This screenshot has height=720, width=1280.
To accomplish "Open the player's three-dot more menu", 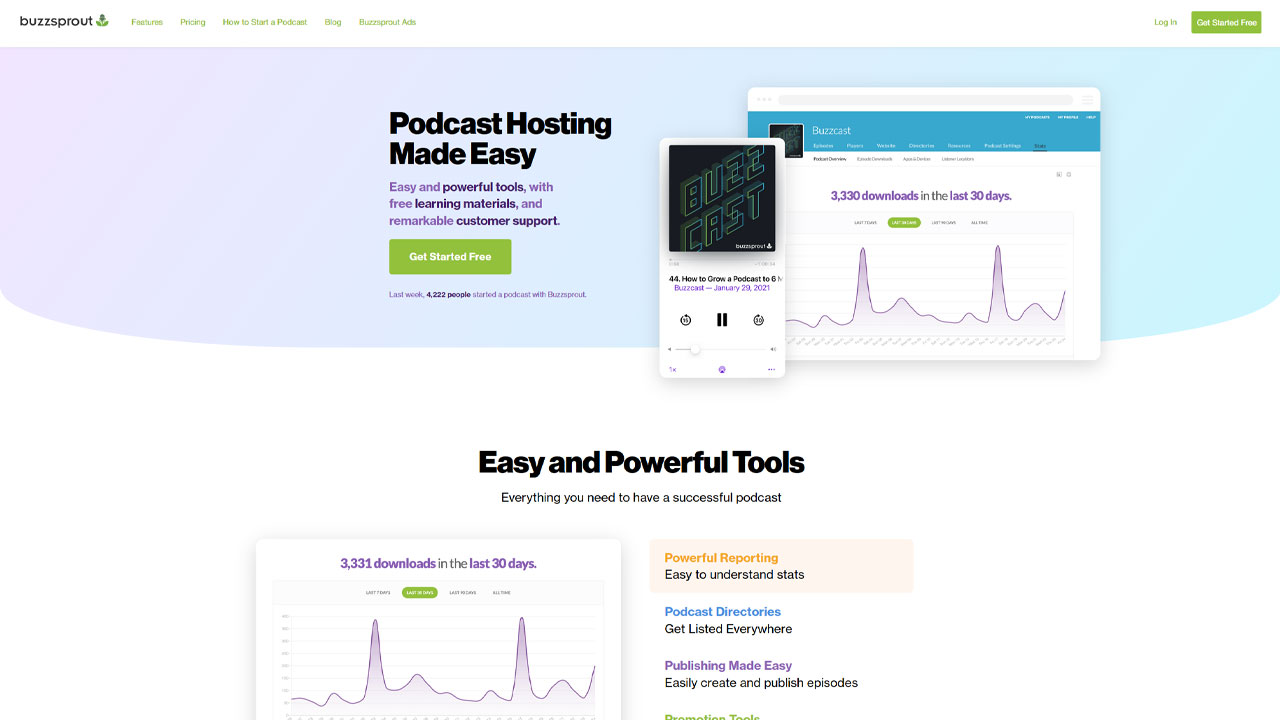I will [771, 370].
